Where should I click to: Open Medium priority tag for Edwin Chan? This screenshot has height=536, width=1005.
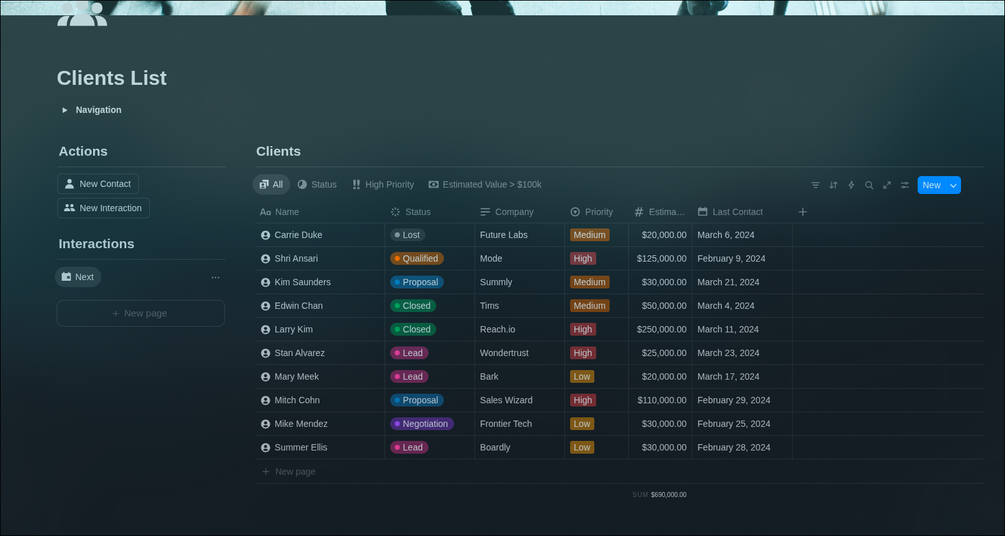pos(590,306)
